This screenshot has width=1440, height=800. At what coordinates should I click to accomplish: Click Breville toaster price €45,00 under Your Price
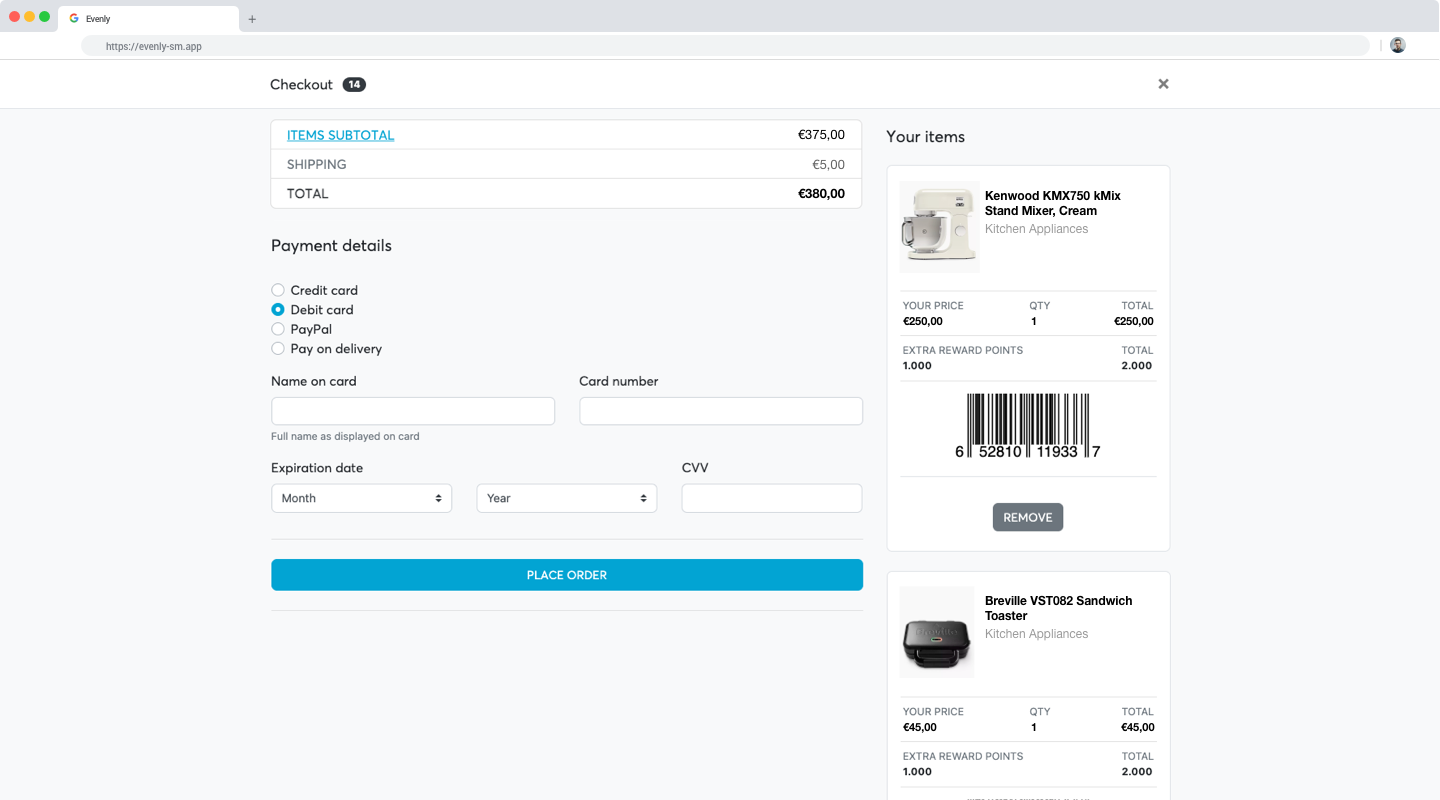point(920,728)
